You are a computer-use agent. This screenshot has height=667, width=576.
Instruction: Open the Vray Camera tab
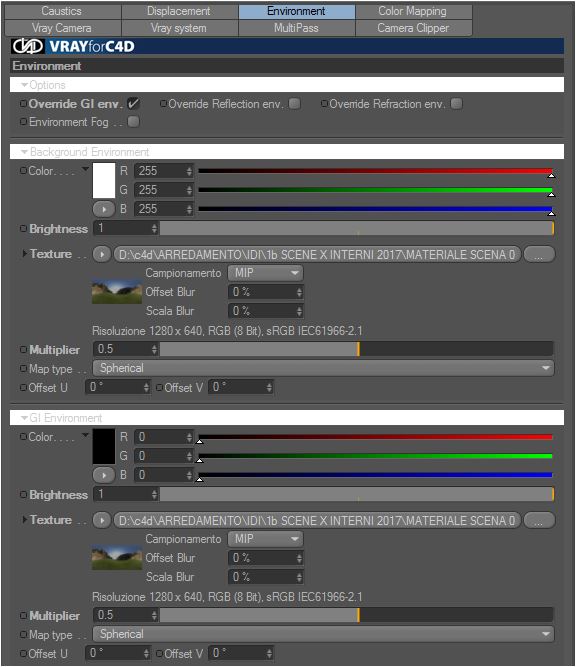(x=63, y=28)
